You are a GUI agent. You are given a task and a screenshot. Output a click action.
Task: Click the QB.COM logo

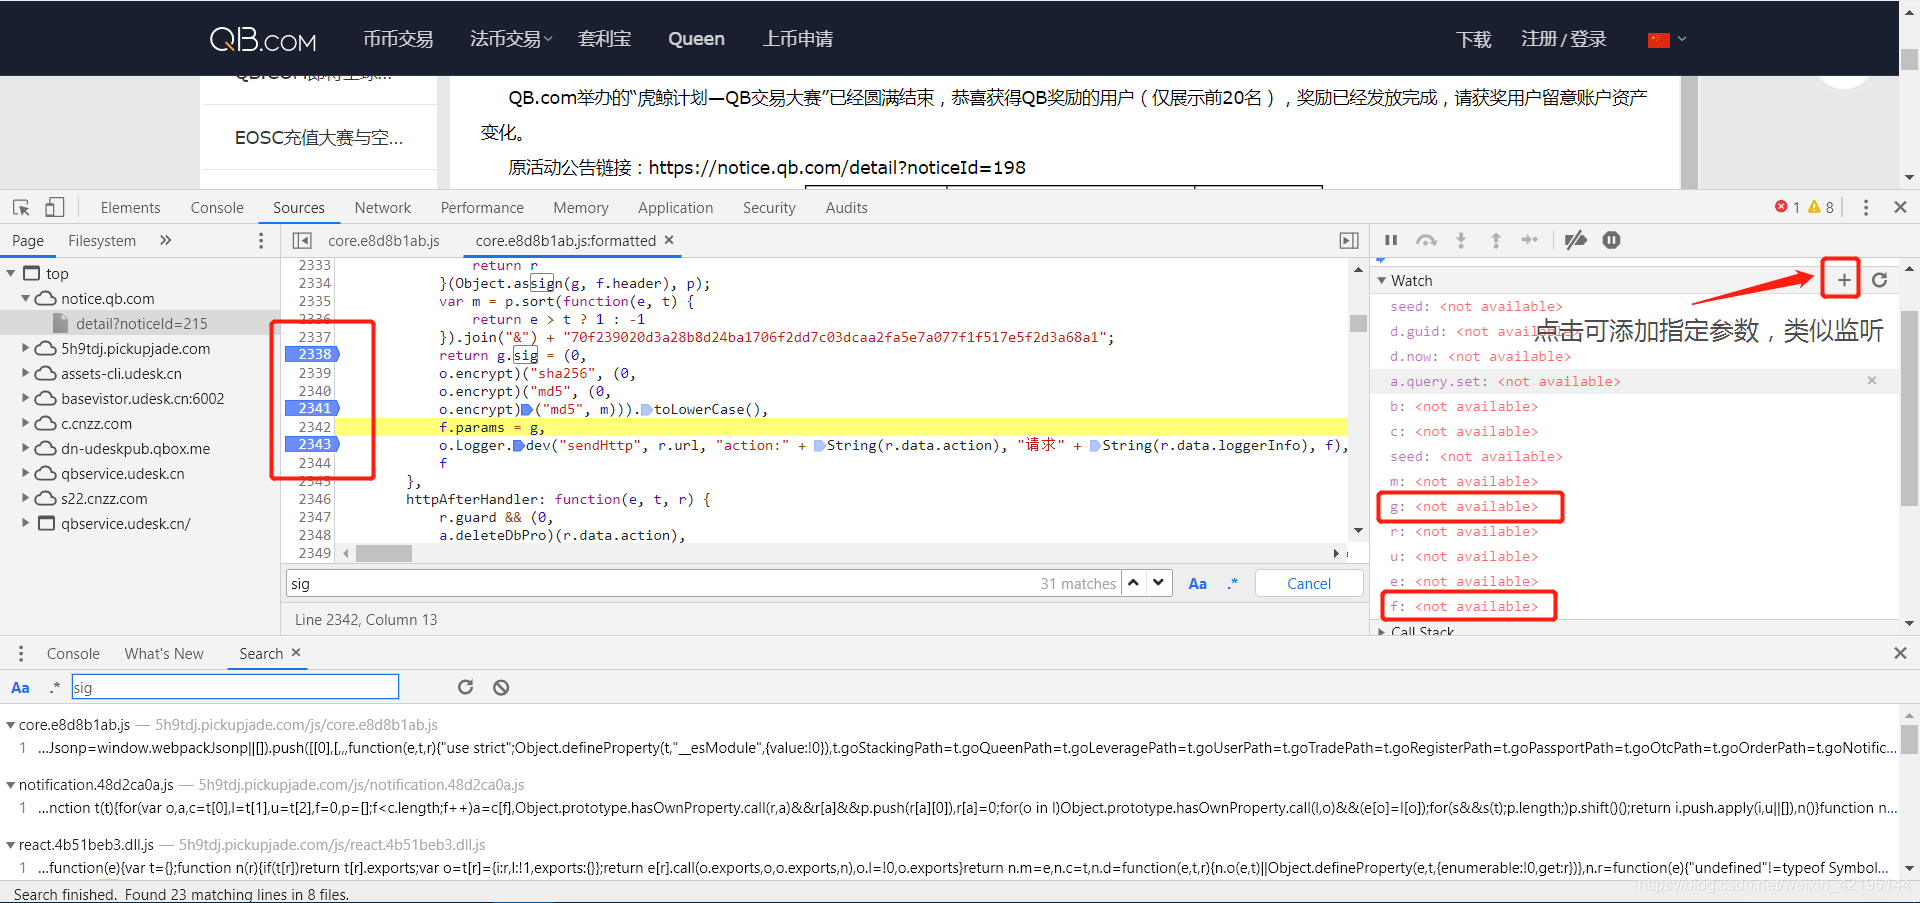pos(263,39)
